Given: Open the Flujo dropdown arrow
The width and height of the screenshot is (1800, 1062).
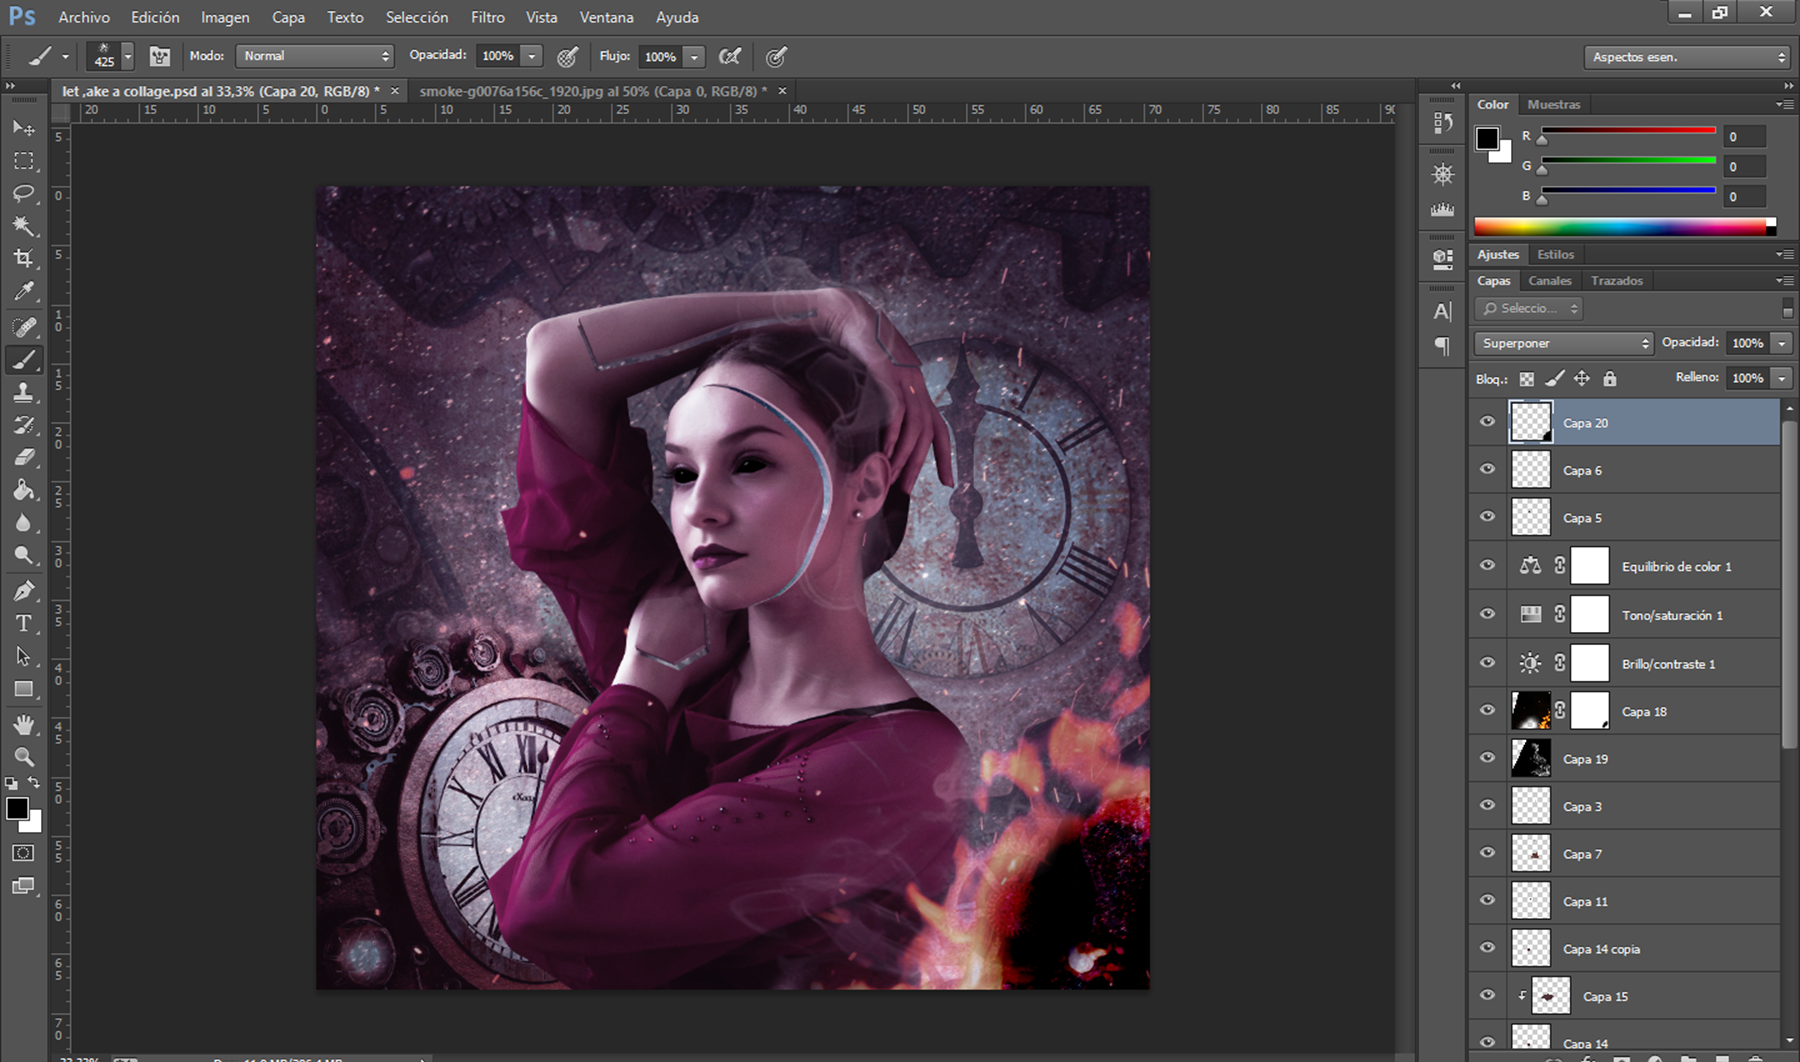Looking at the screenshot, I should pos(695,57).
